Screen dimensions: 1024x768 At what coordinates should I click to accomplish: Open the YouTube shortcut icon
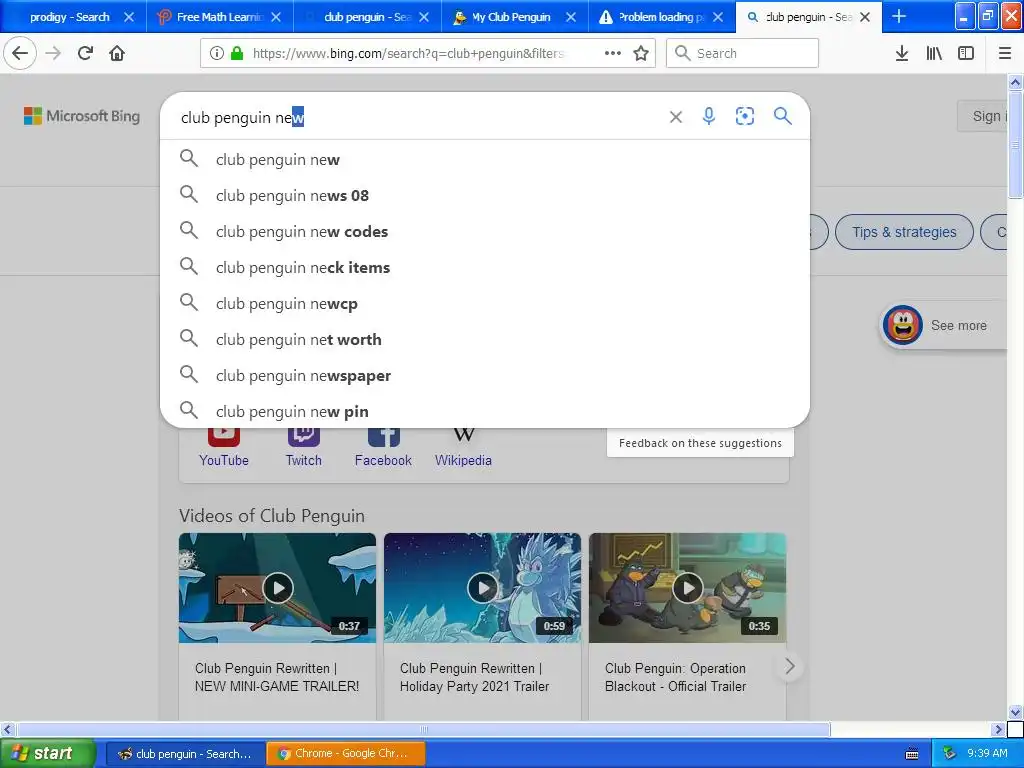tap(223, 436)
